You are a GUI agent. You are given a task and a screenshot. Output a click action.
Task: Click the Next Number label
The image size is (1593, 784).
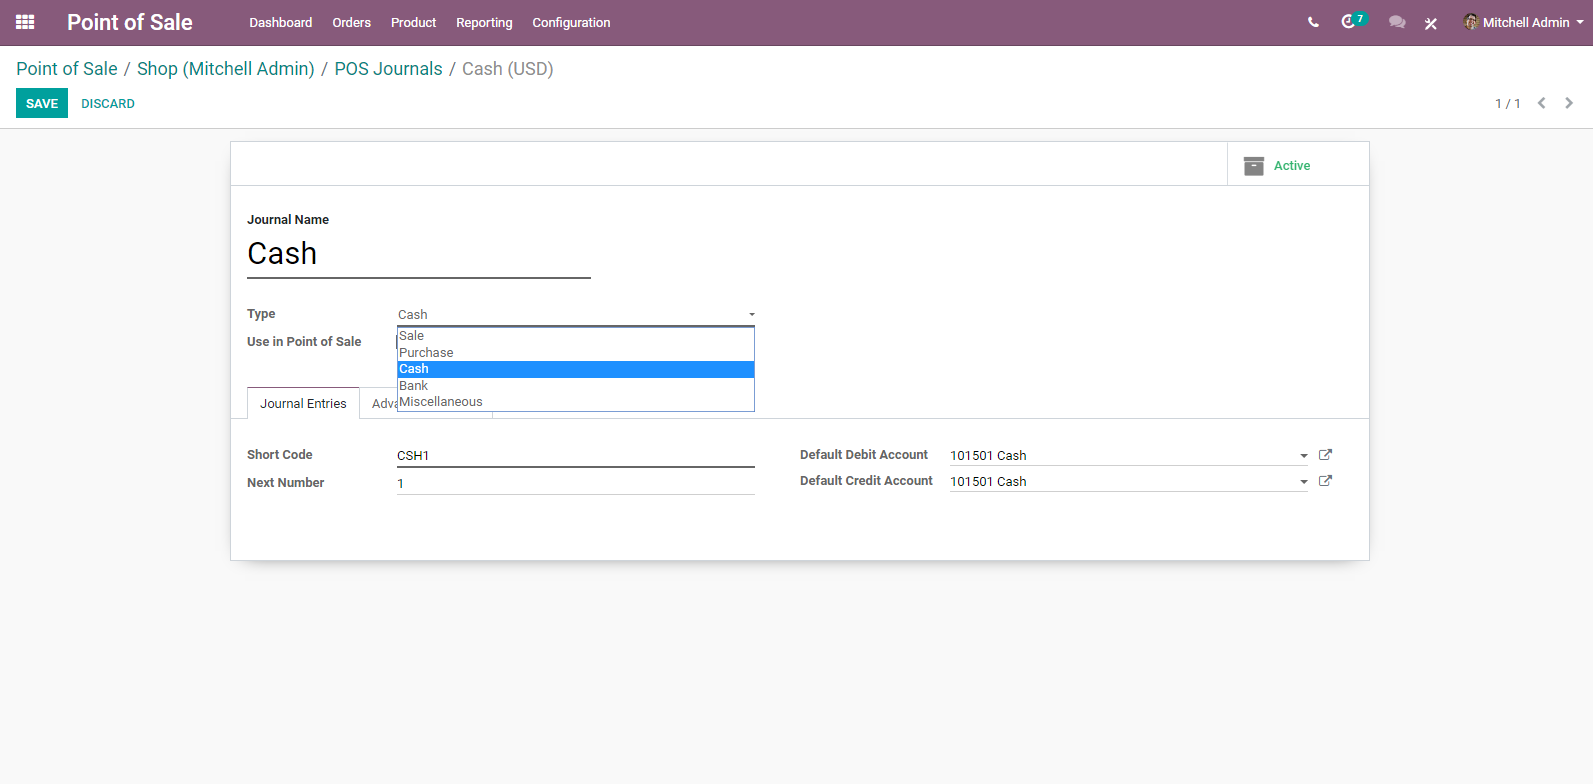[x=286, y=483]
